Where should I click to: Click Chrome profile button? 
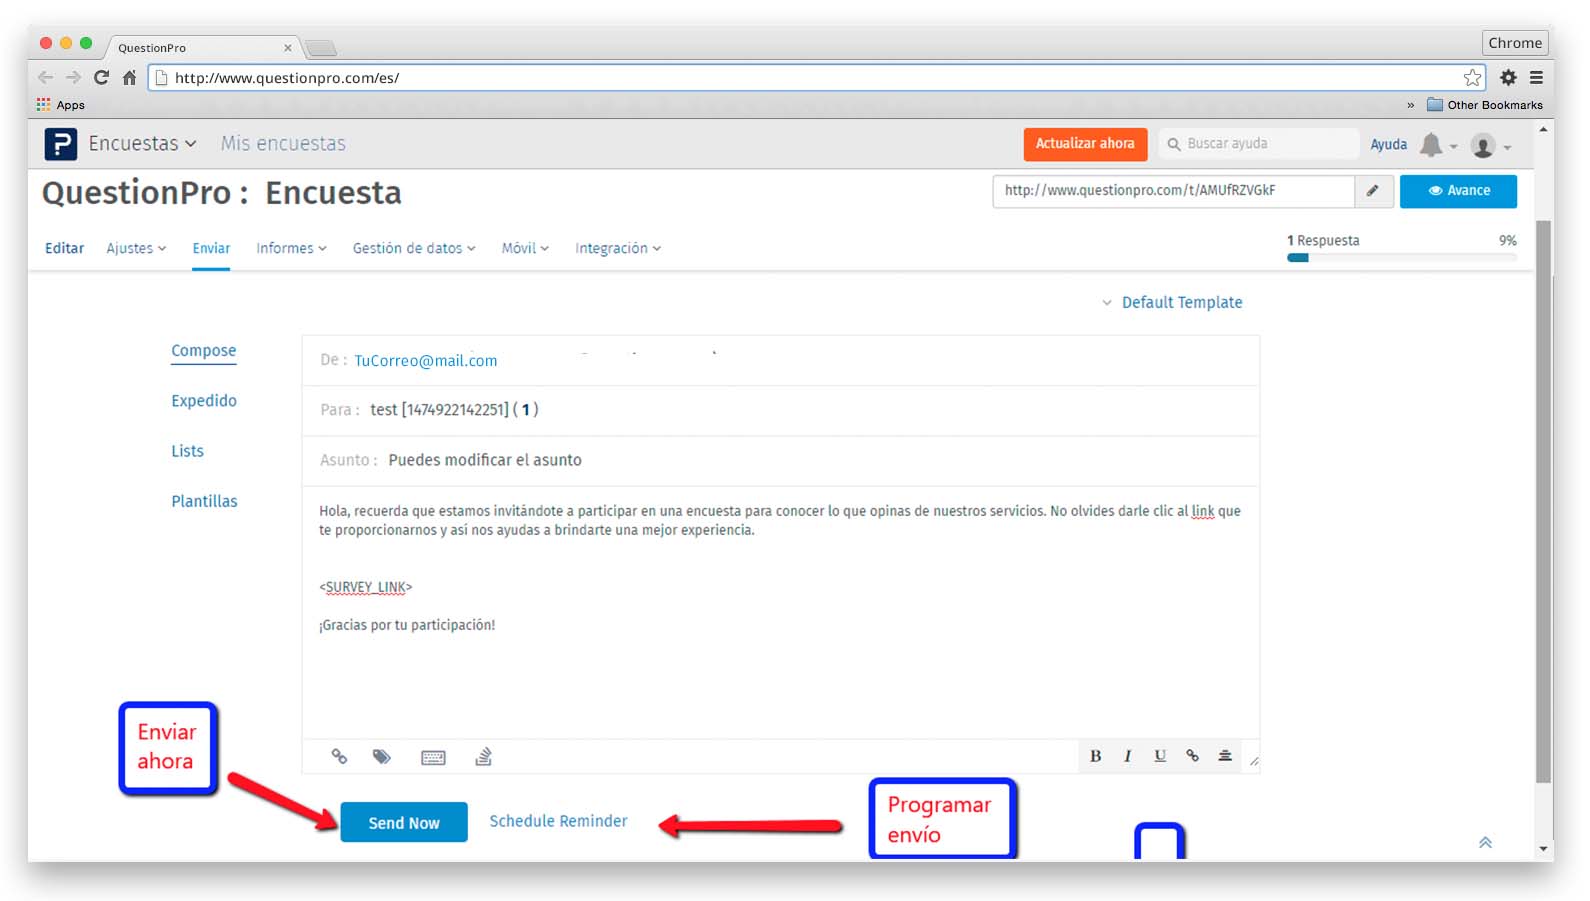coord(1515,43)
